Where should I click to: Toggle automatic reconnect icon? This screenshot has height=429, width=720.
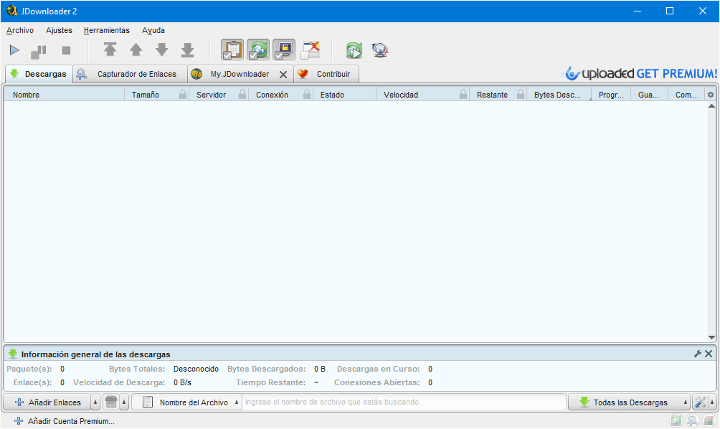pyautogui.click(x=258, y=50)
